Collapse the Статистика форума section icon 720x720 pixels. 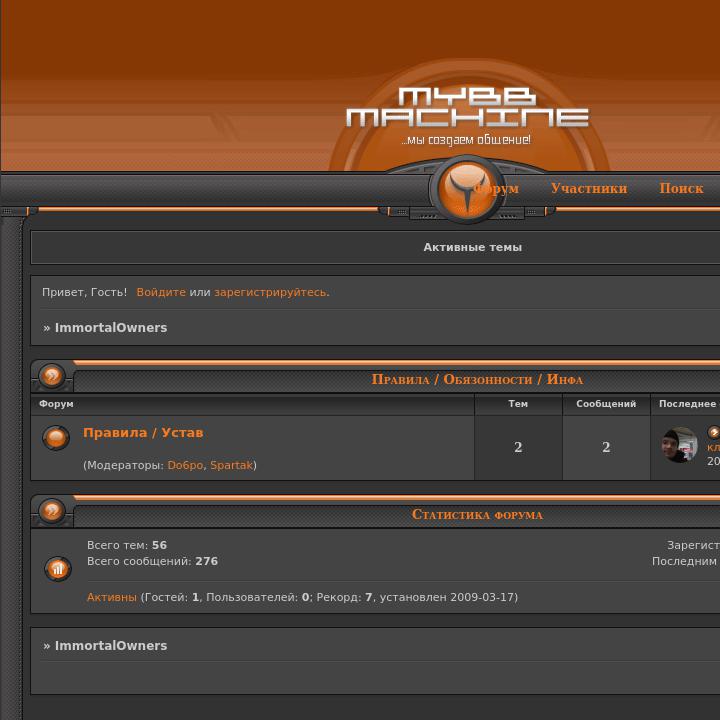(x=52, y=511)
